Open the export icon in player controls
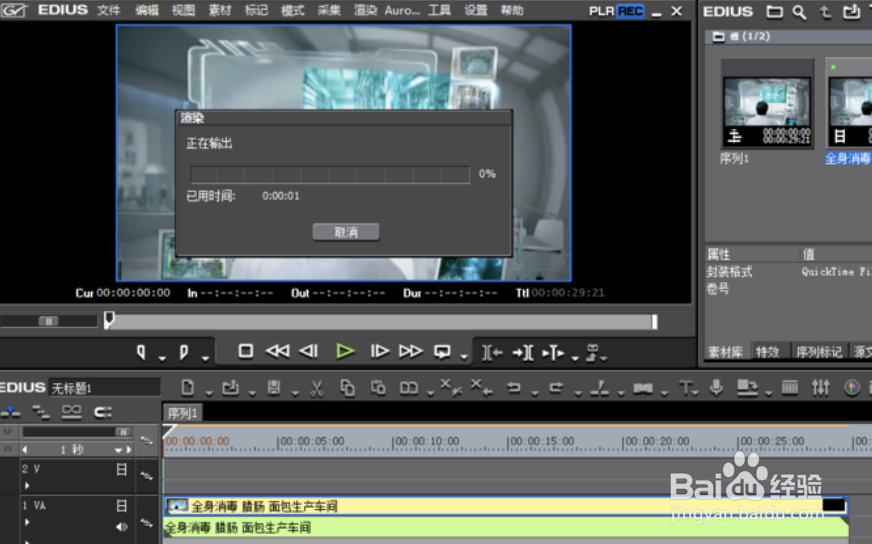 click(x=593, y=352)
